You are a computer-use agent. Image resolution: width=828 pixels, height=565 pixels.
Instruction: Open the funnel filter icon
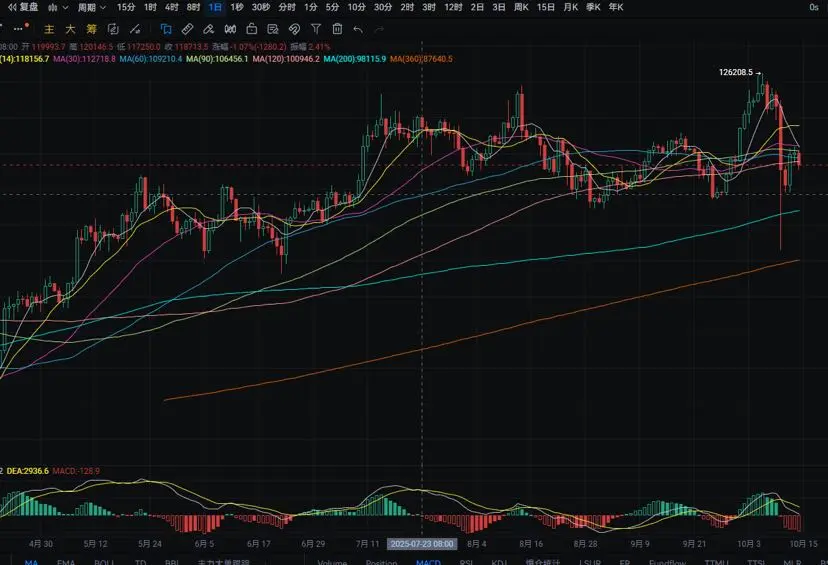[x=316, y=29]
